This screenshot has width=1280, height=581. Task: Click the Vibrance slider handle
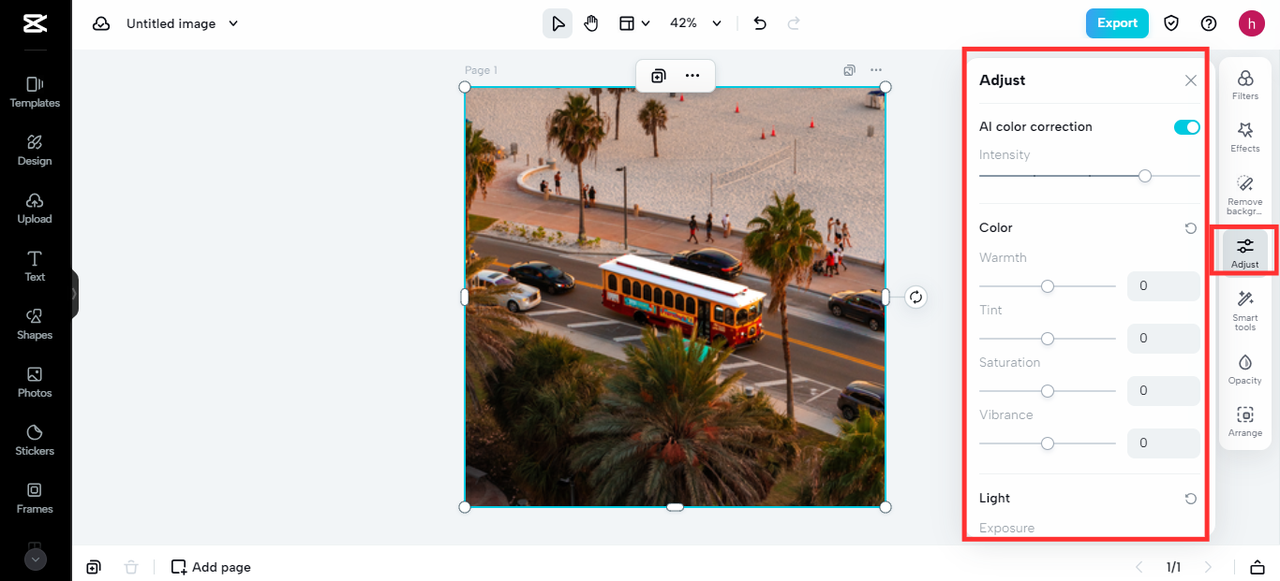[1047, 443]
